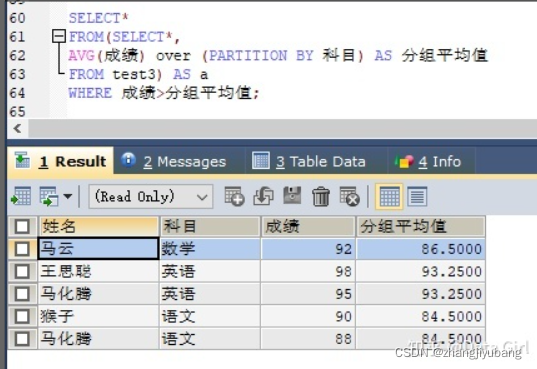Open the (Read Only) mode combo box
Viewport: 537px width, 369px height.
(151, 197)
